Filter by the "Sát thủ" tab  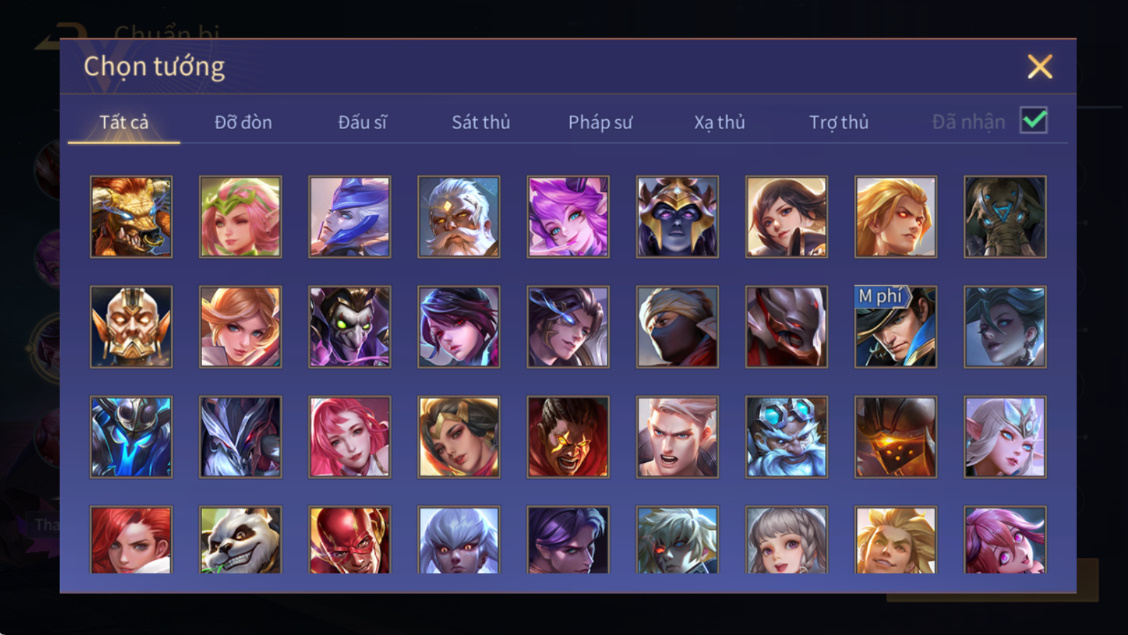481,122
